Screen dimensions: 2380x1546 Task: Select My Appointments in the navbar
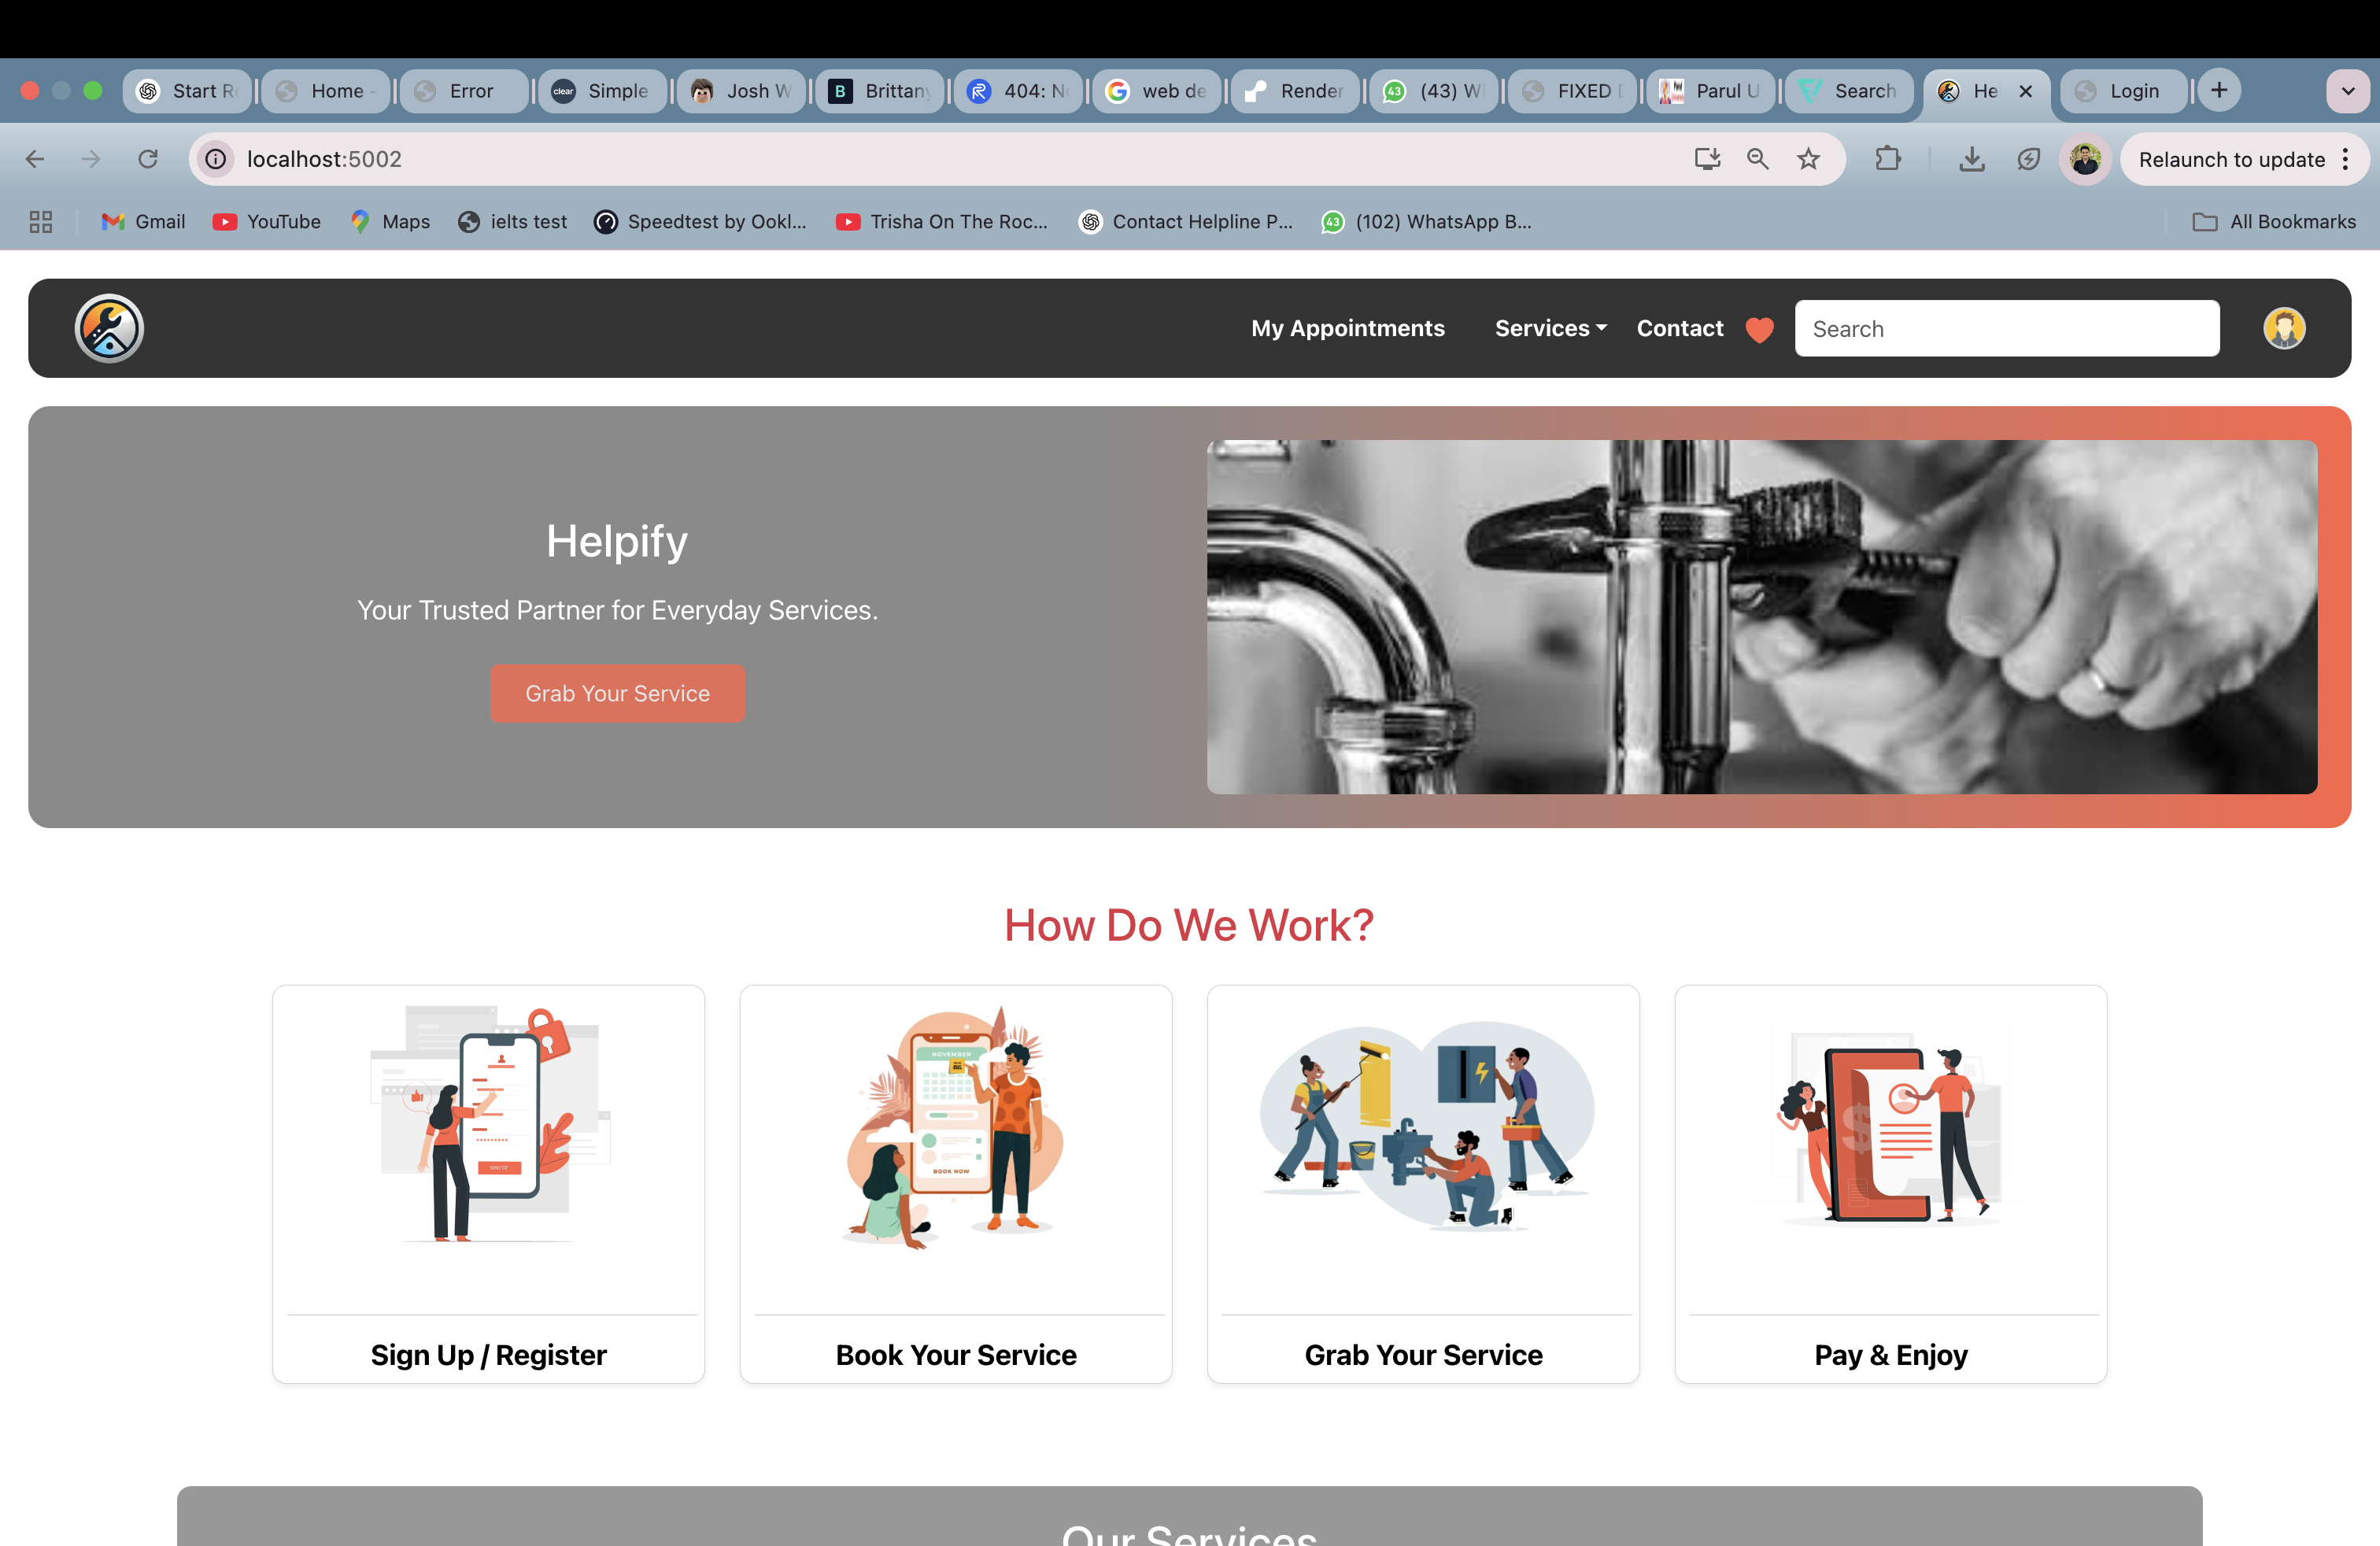pyautogui.click(x=1347, y=328)
